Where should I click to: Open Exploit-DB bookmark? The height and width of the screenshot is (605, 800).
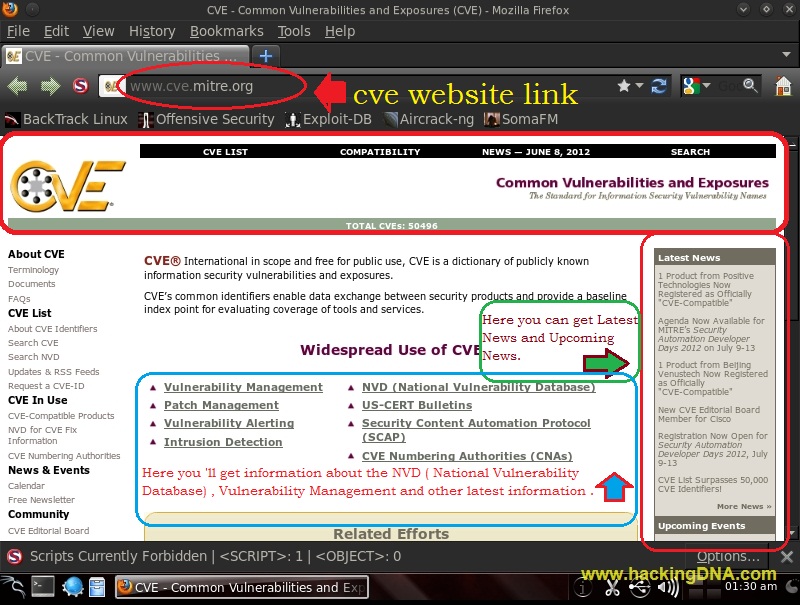tap(329, 119)
